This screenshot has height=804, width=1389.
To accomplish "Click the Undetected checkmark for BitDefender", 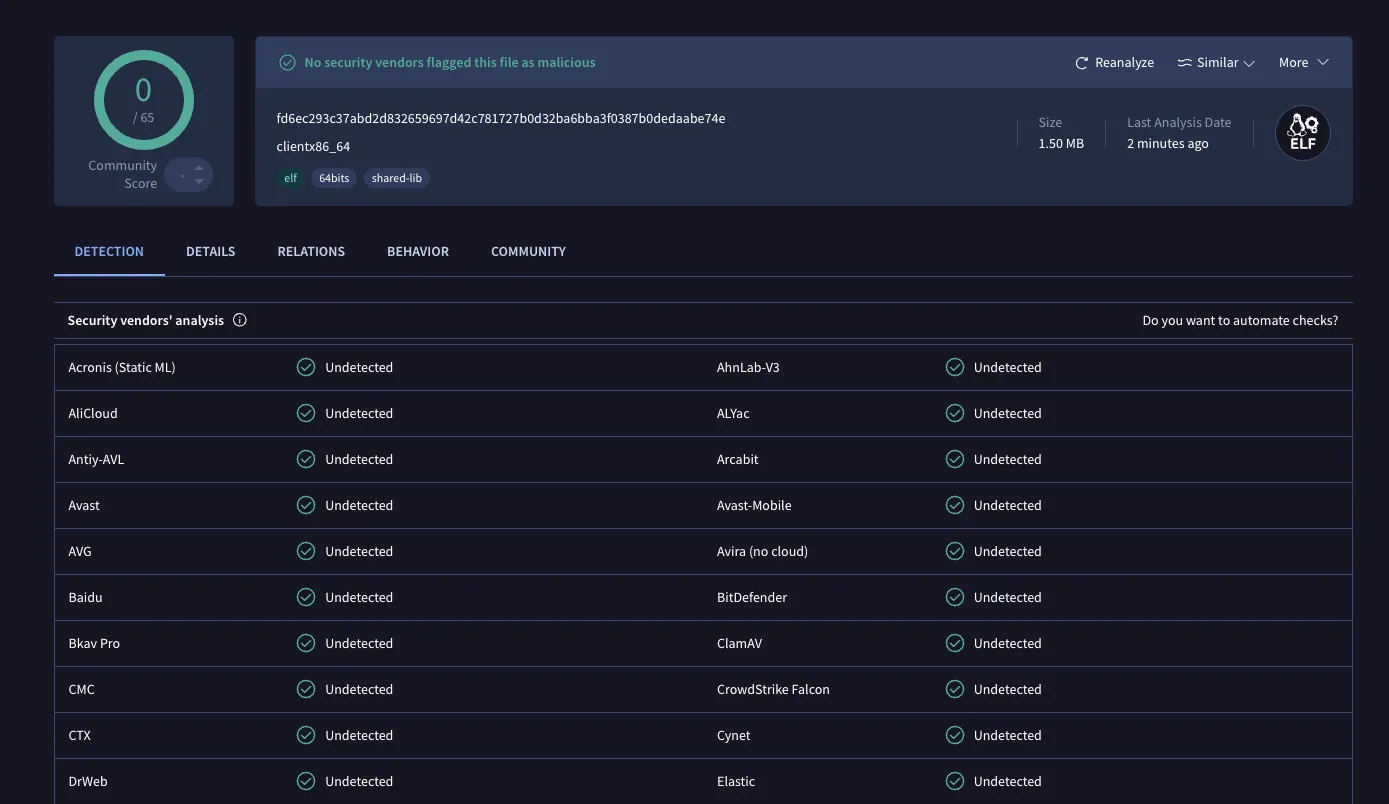I will point(955,597).
